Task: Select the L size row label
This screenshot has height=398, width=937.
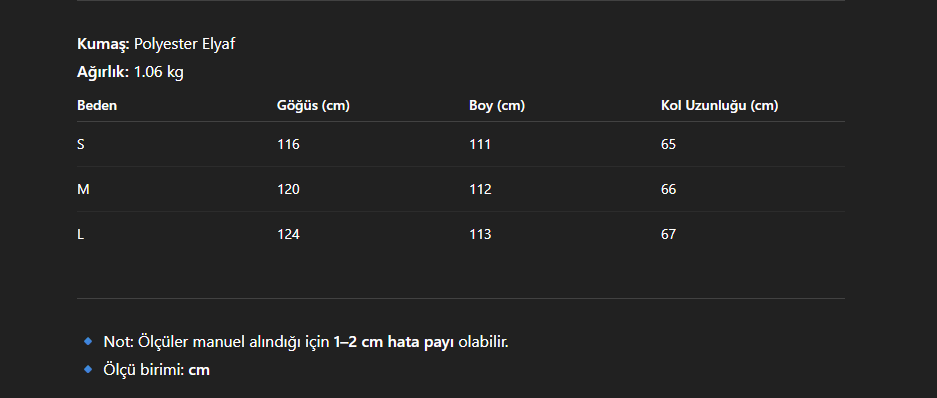Action: pos(80,234)
